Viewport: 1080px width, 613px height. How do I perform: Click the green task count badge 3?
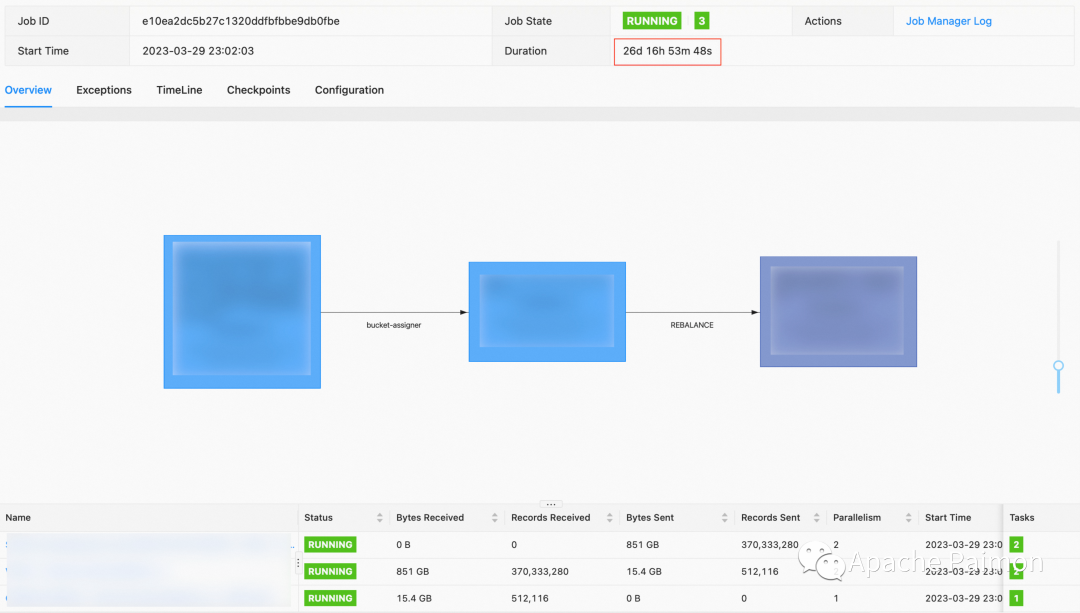point(701,21)
